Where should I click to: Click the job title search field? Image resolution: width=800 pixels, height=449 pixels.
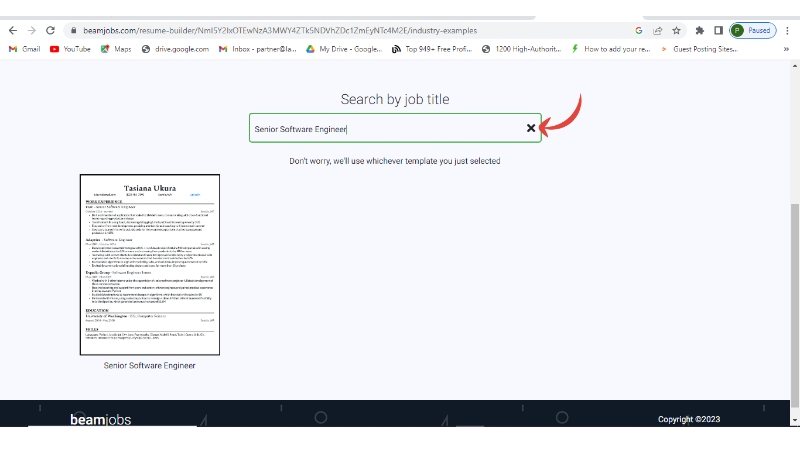pos(385,128)
